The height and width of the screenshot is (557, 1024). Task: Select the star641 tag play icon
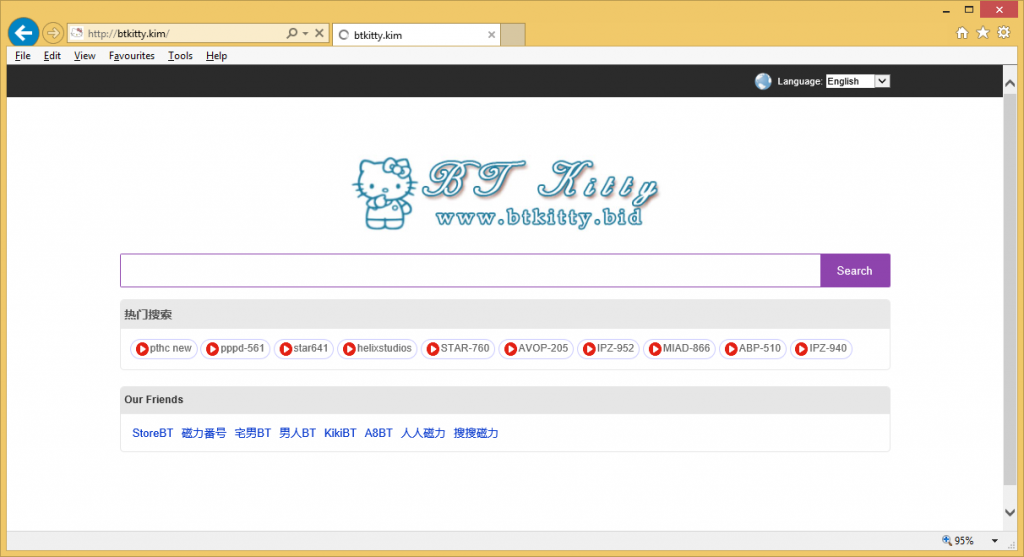coord(285,349)
